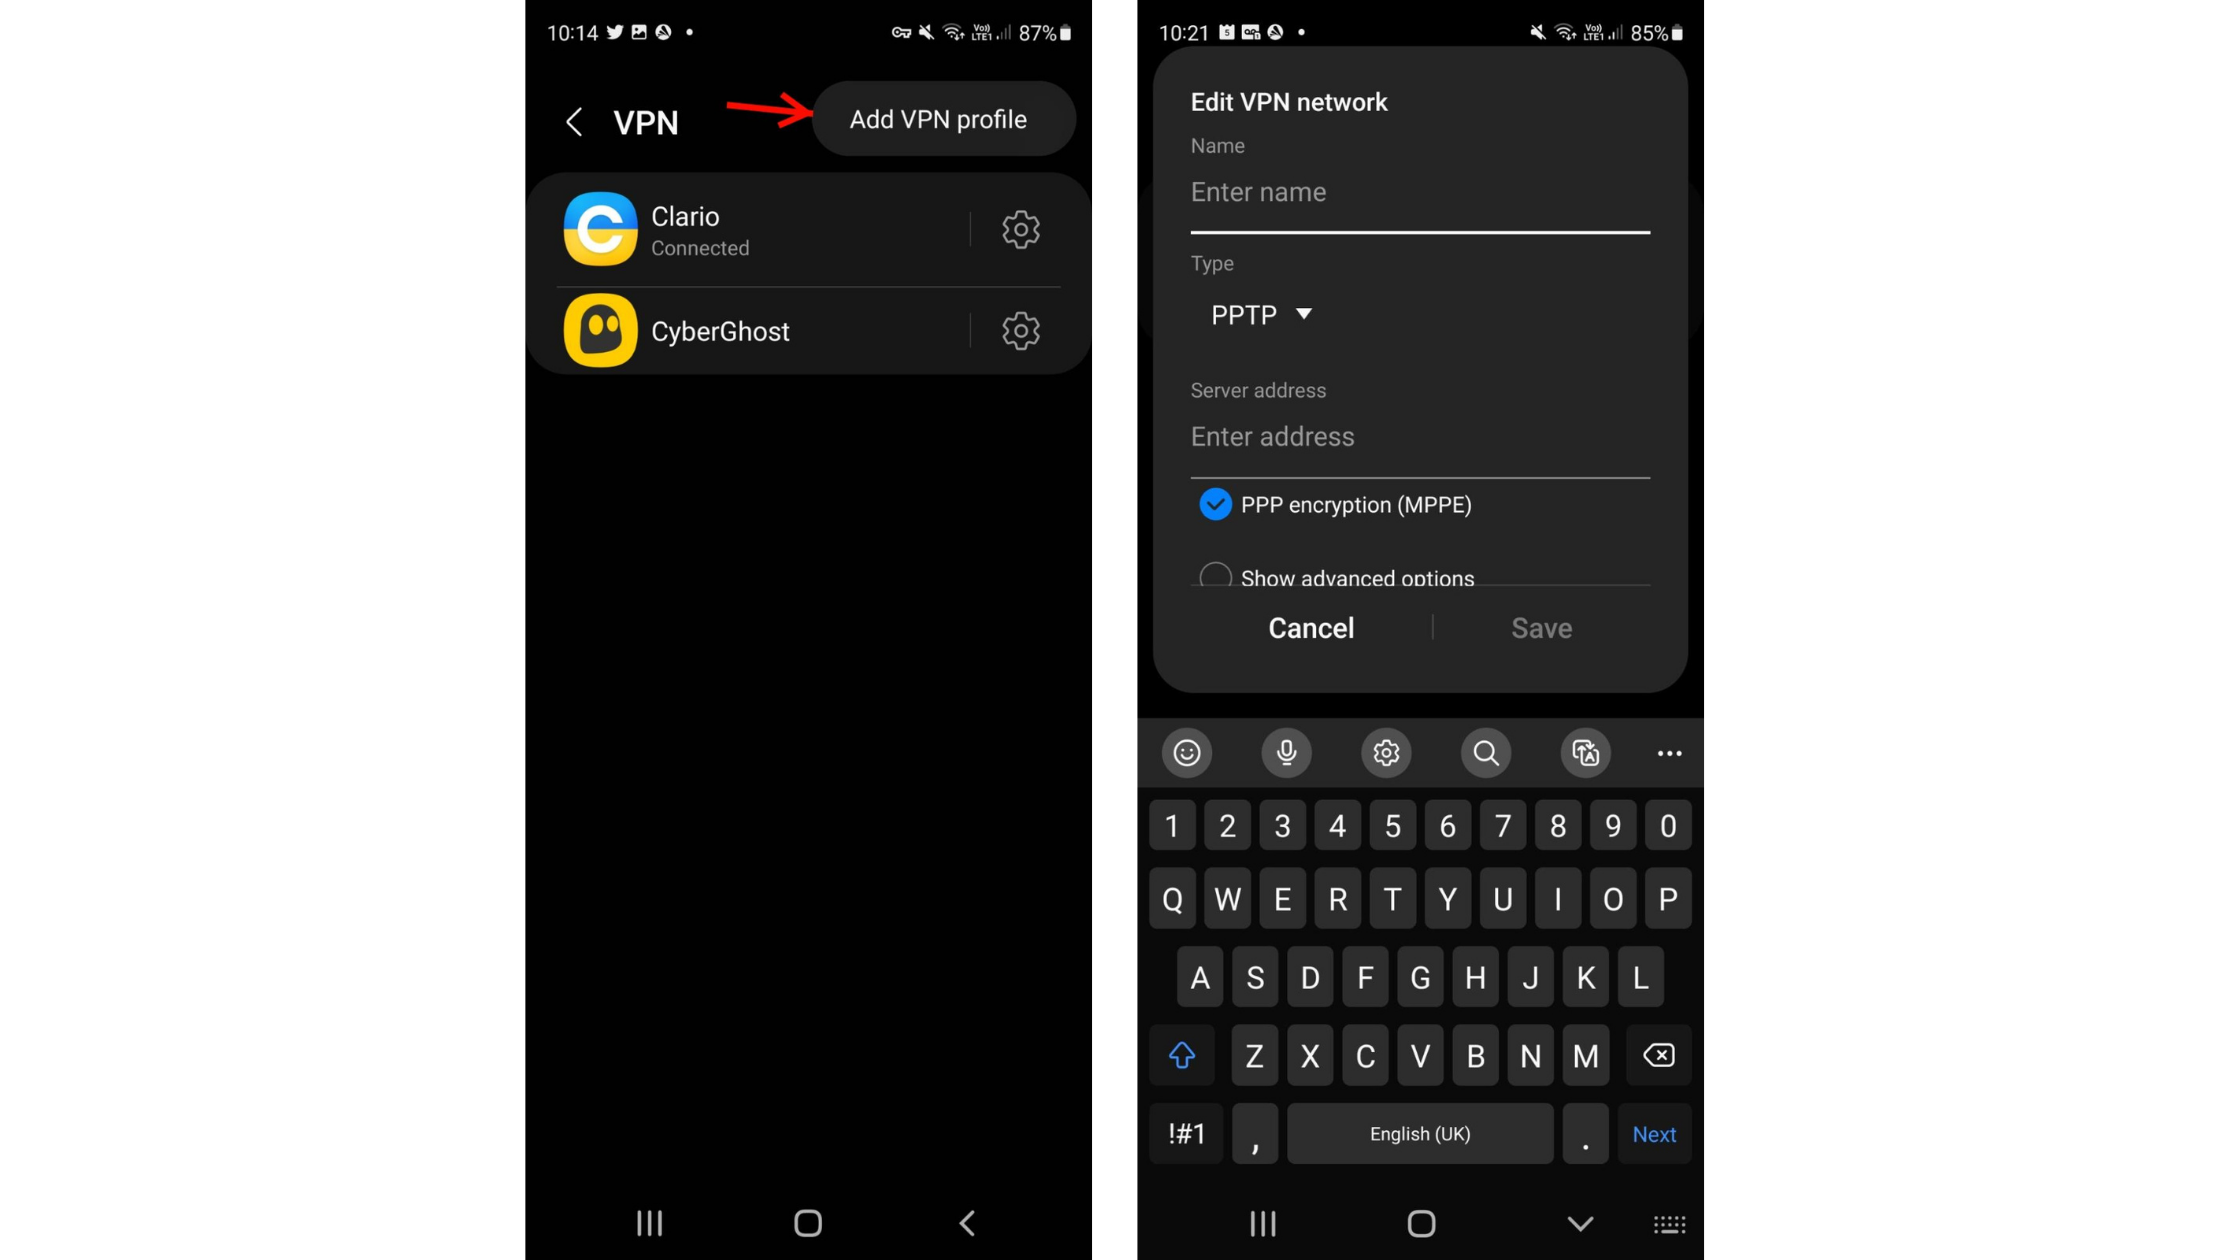Select PPTP protocol type dropdown
Viewport: 2240px width, 1260px height.
pos(1262,314)
